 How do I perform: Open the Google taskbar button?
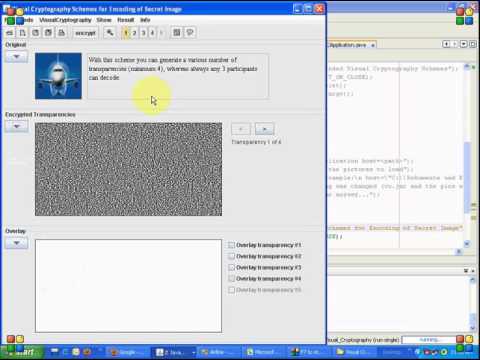click(x=129, y=352)
